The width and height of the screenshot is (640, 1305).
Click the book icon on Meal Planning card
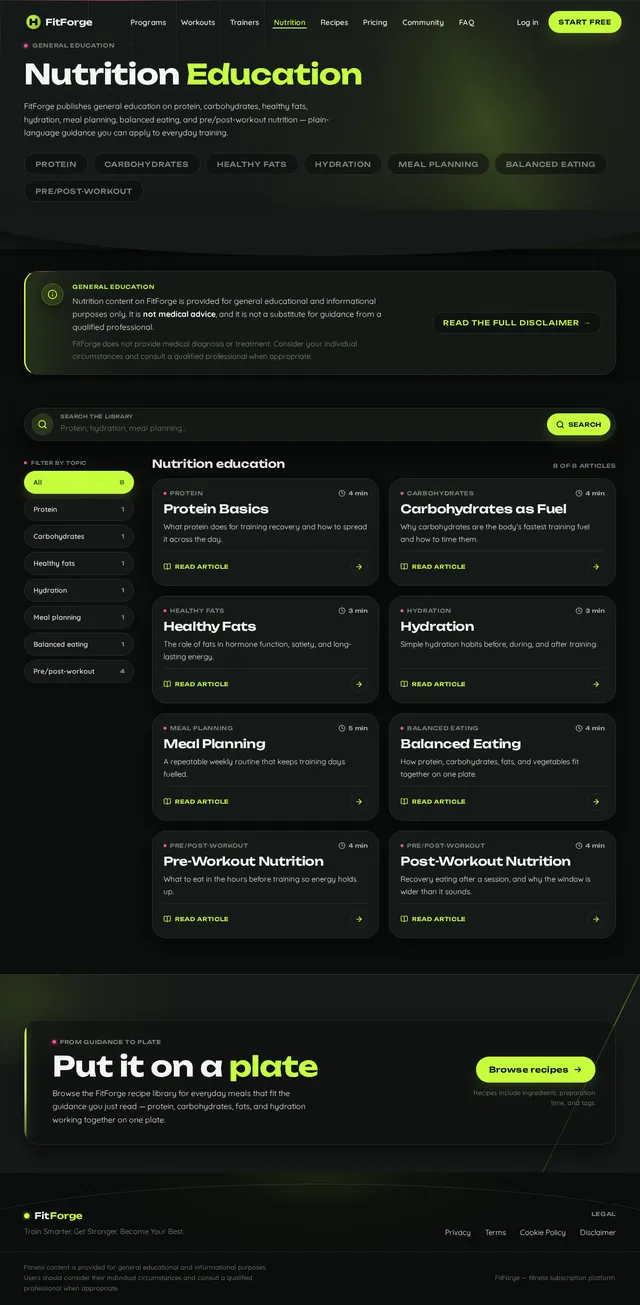(167, 802)
